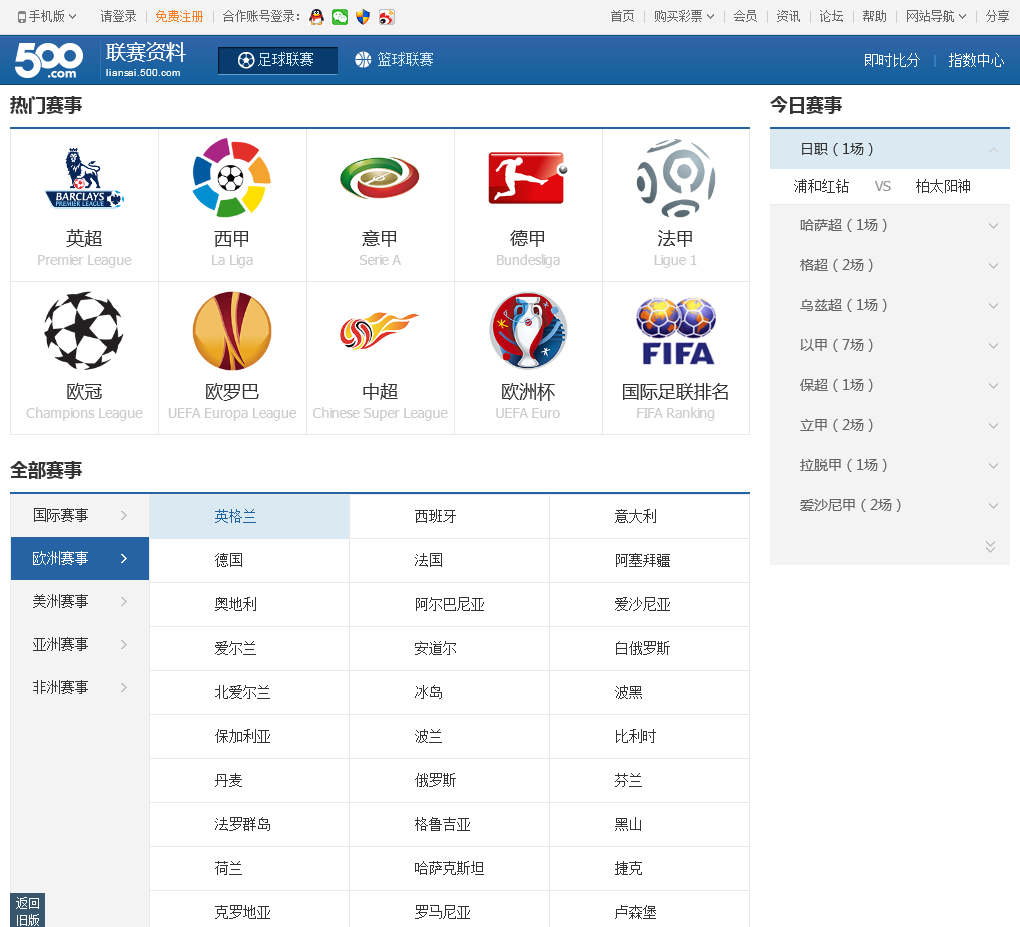Select 德国 country cell
Viewport: 1020px width, 927px height.
click(x=249, y=560)
